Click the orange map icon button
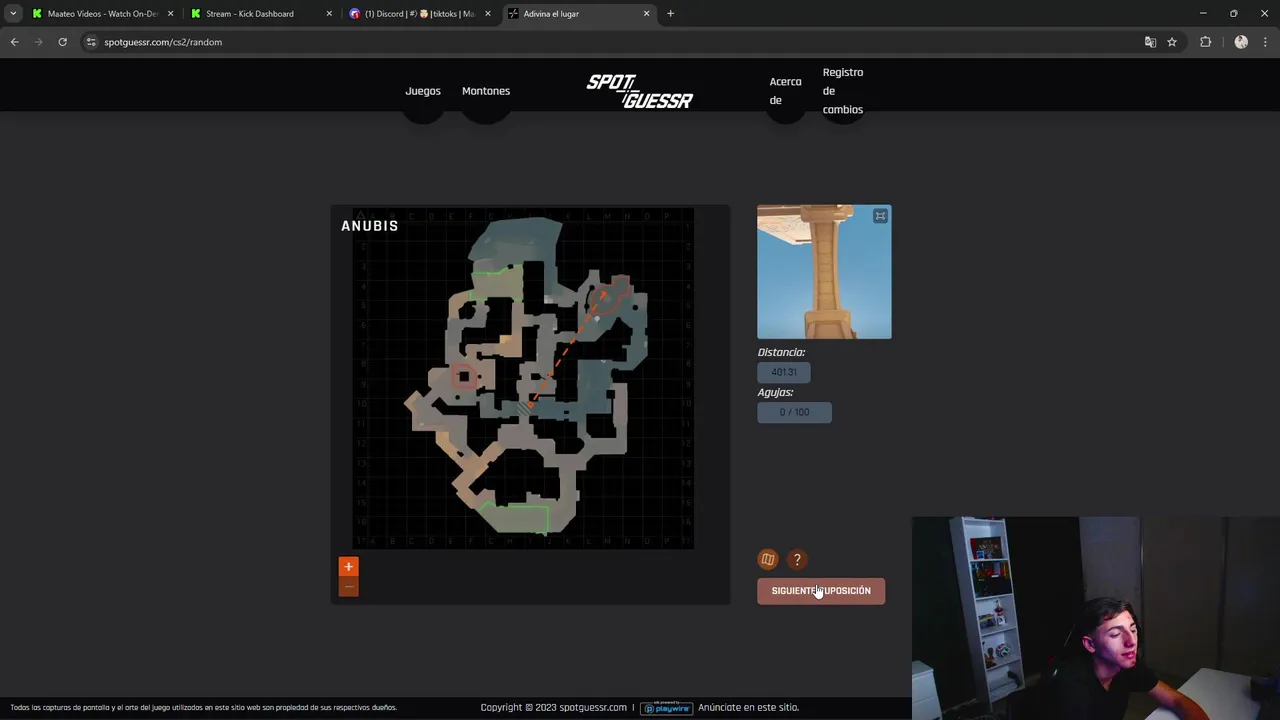The height and width of the screenshot is (720, 1280). (768, 560)
